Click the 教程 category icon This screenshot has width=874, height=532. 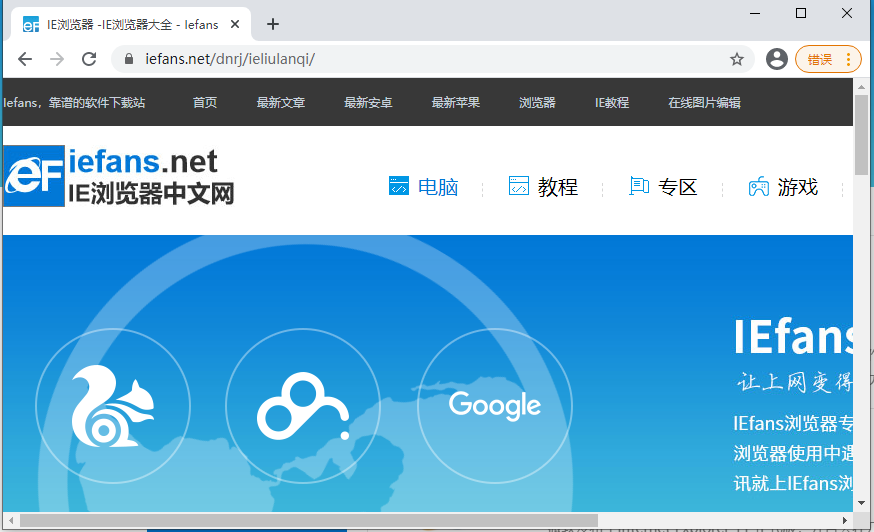[519, 186]
